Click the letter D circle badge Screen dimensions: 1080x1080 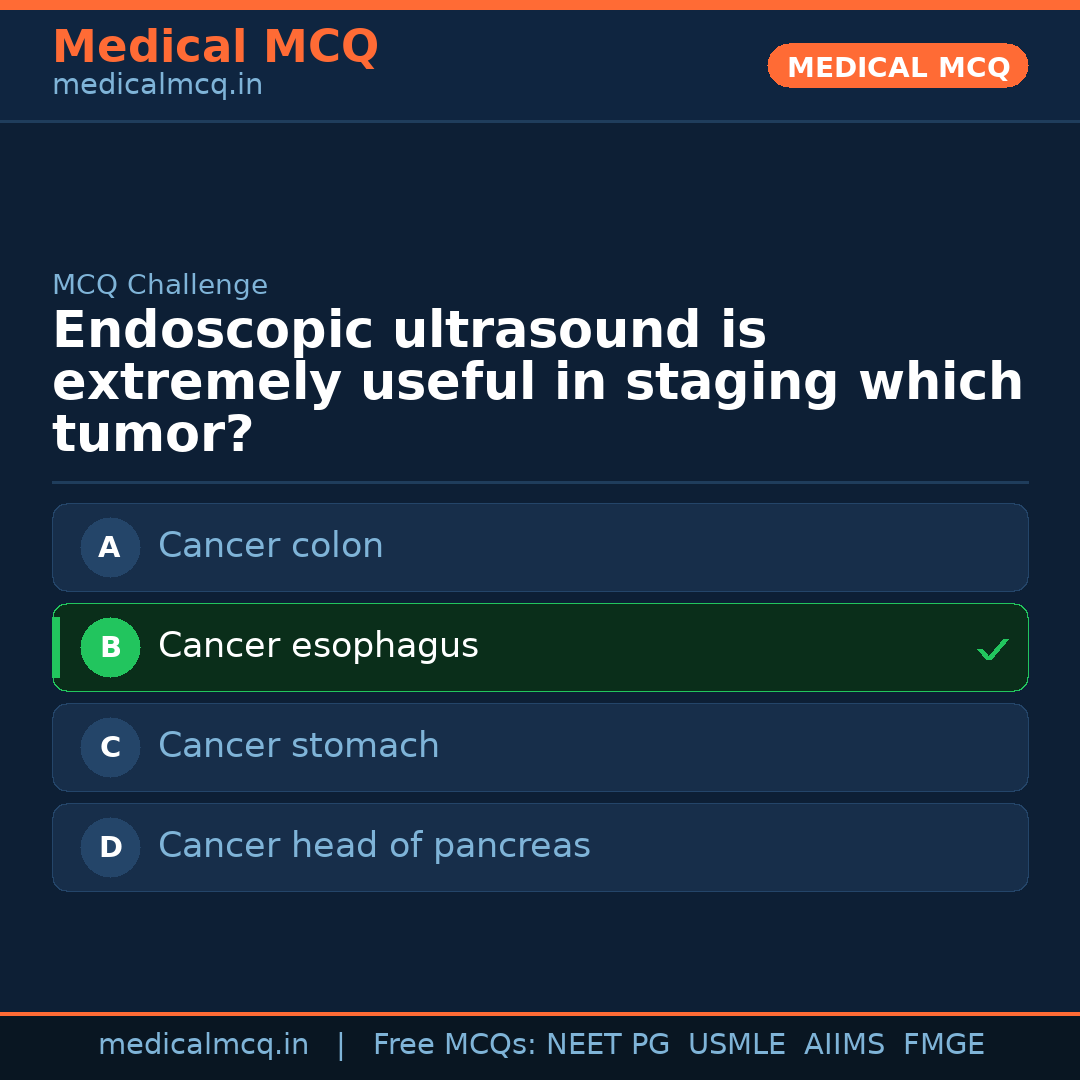110,847
